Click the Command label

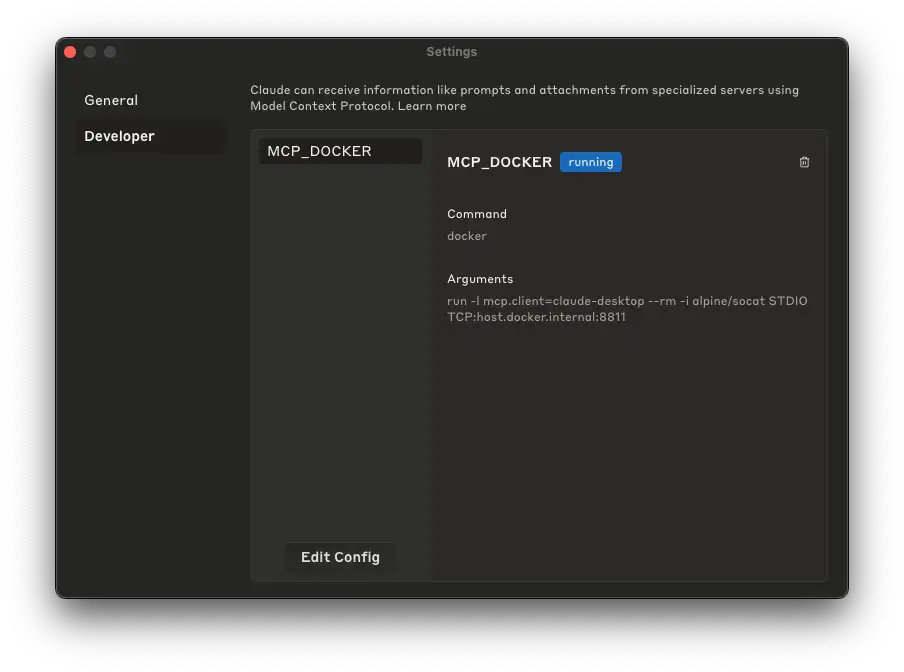[x=477, y=213]
